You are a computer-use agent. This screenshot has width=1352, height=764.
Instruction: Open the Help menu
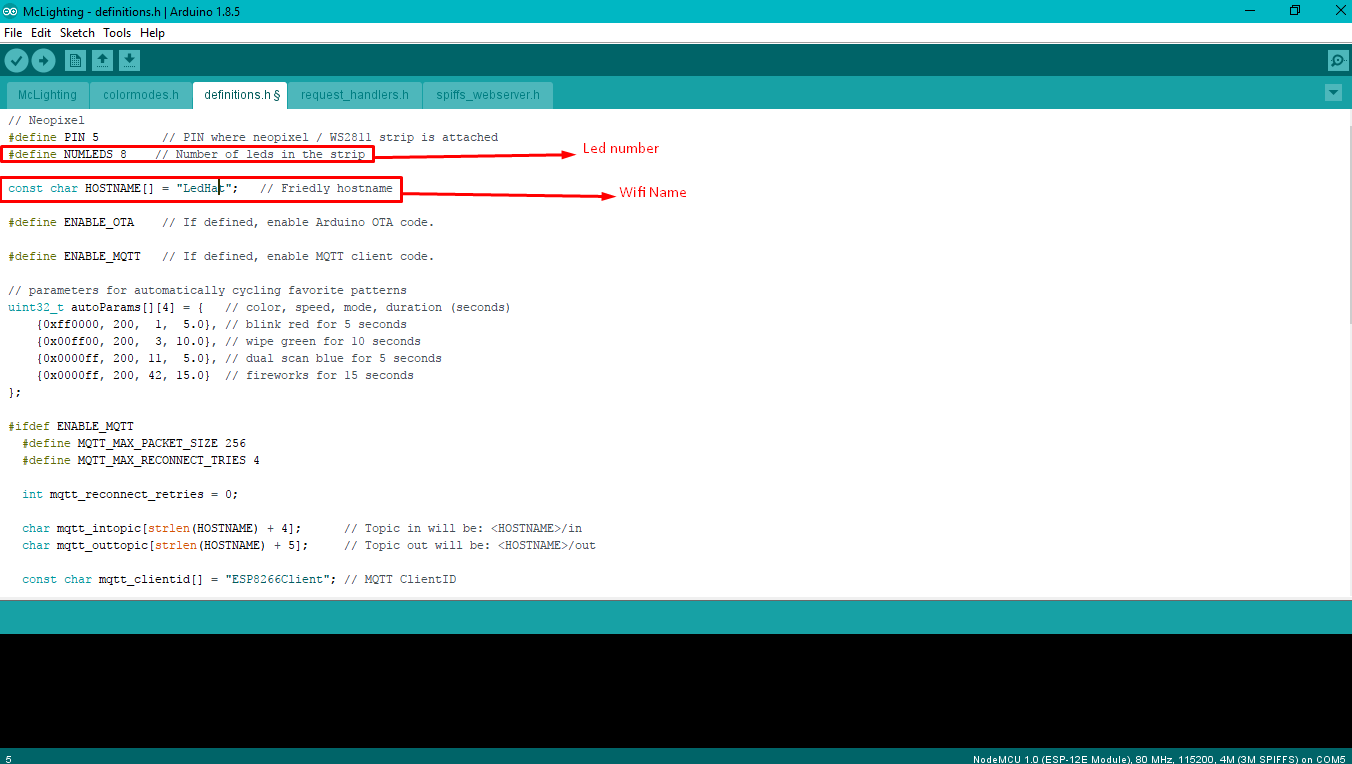152,32
